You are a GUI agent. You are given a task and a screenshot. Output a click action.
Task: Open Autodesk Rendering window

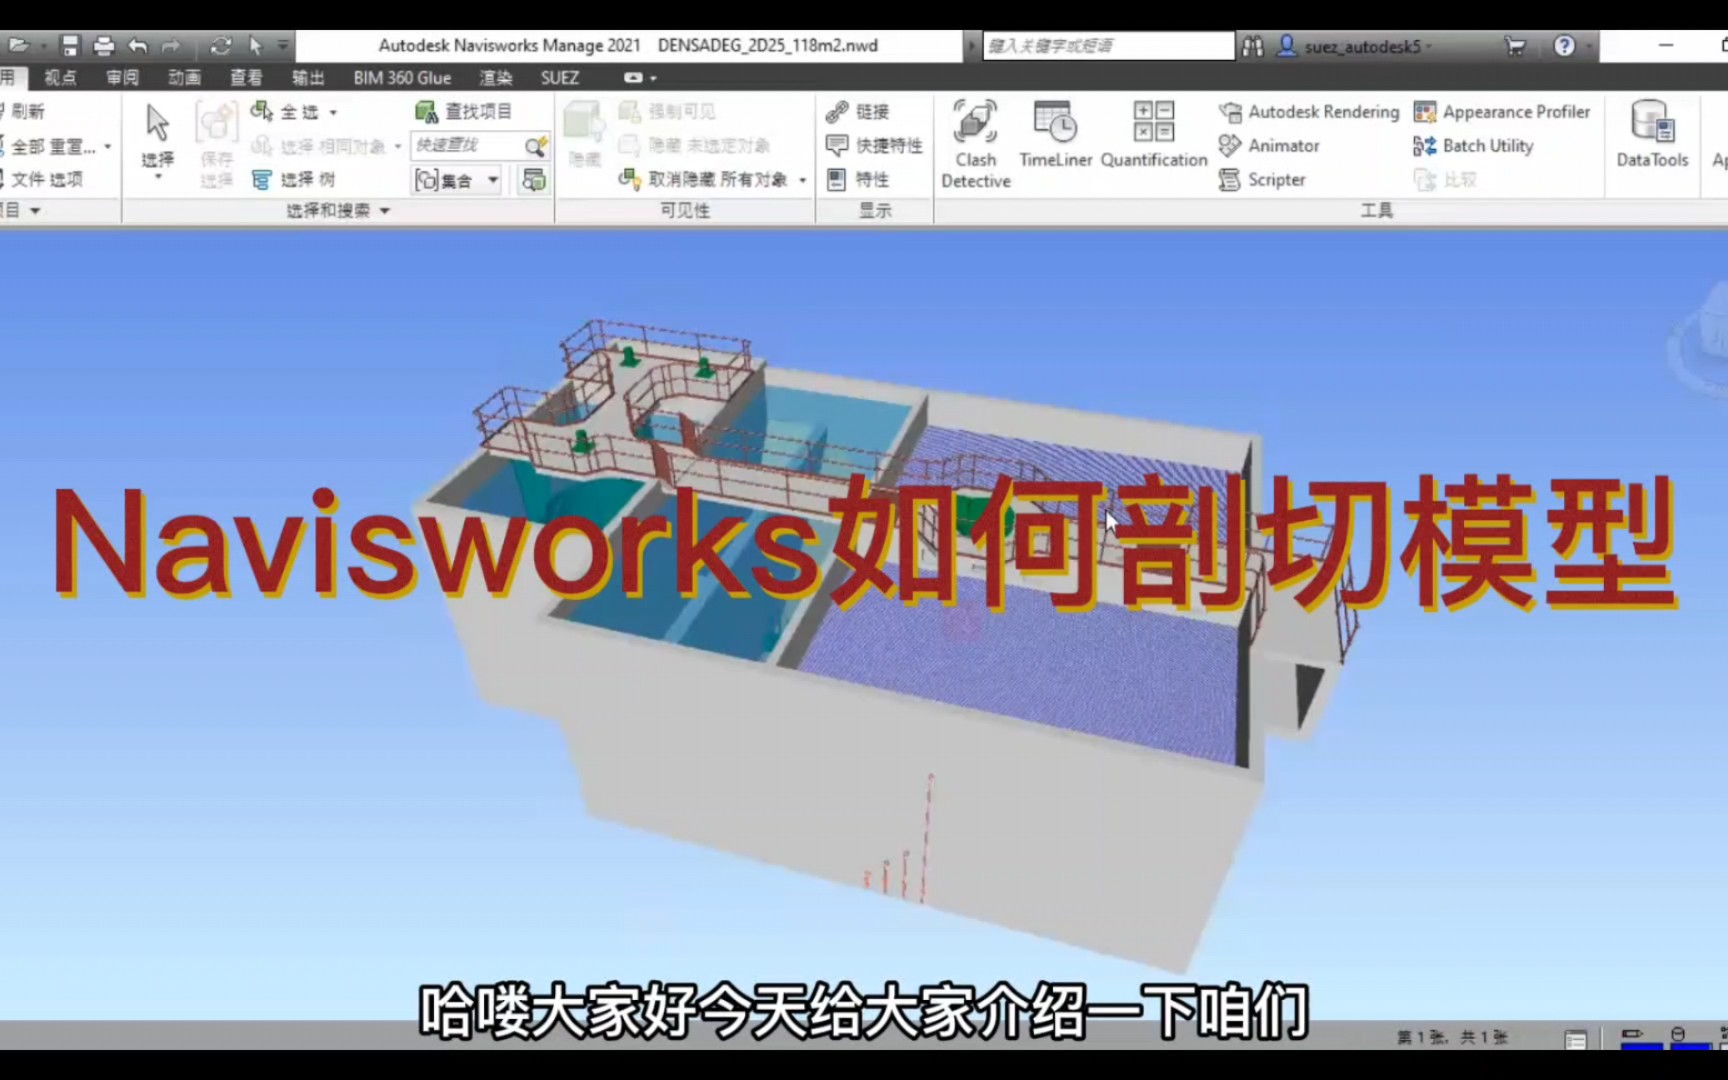(x=1309, y=112)
